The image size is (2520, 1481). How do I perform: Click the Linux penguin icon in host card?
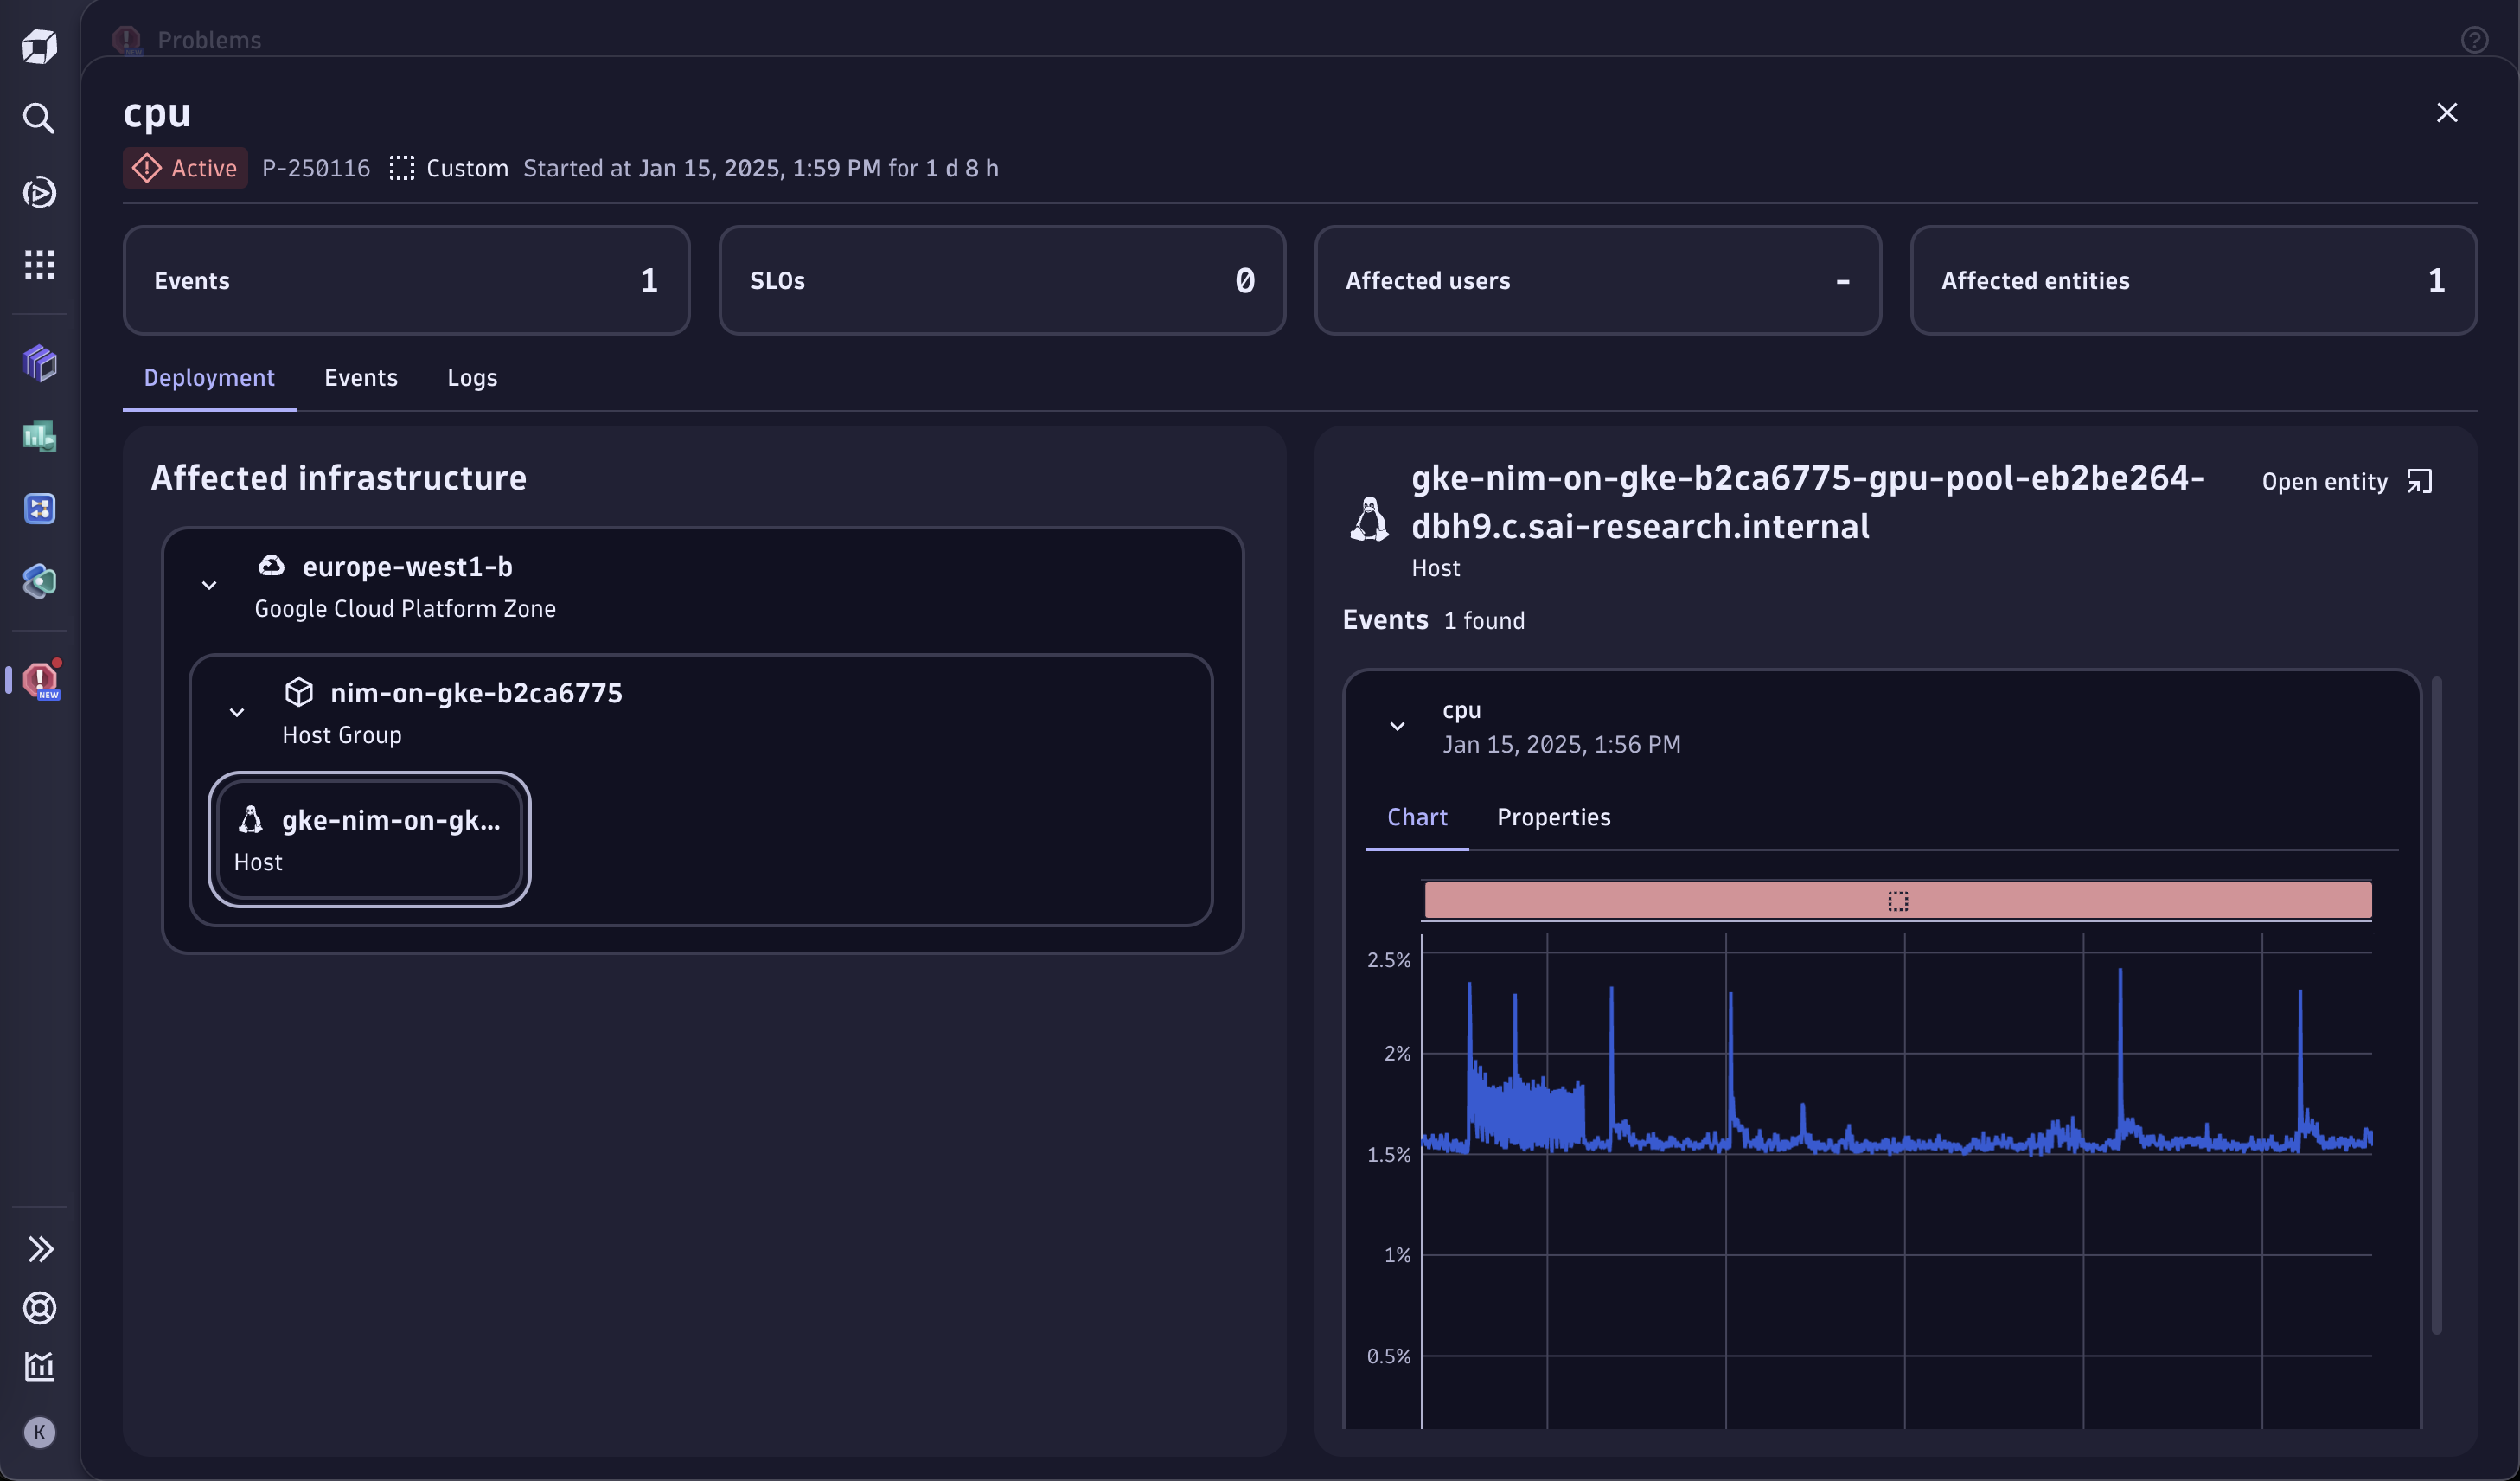coord(250,820)
